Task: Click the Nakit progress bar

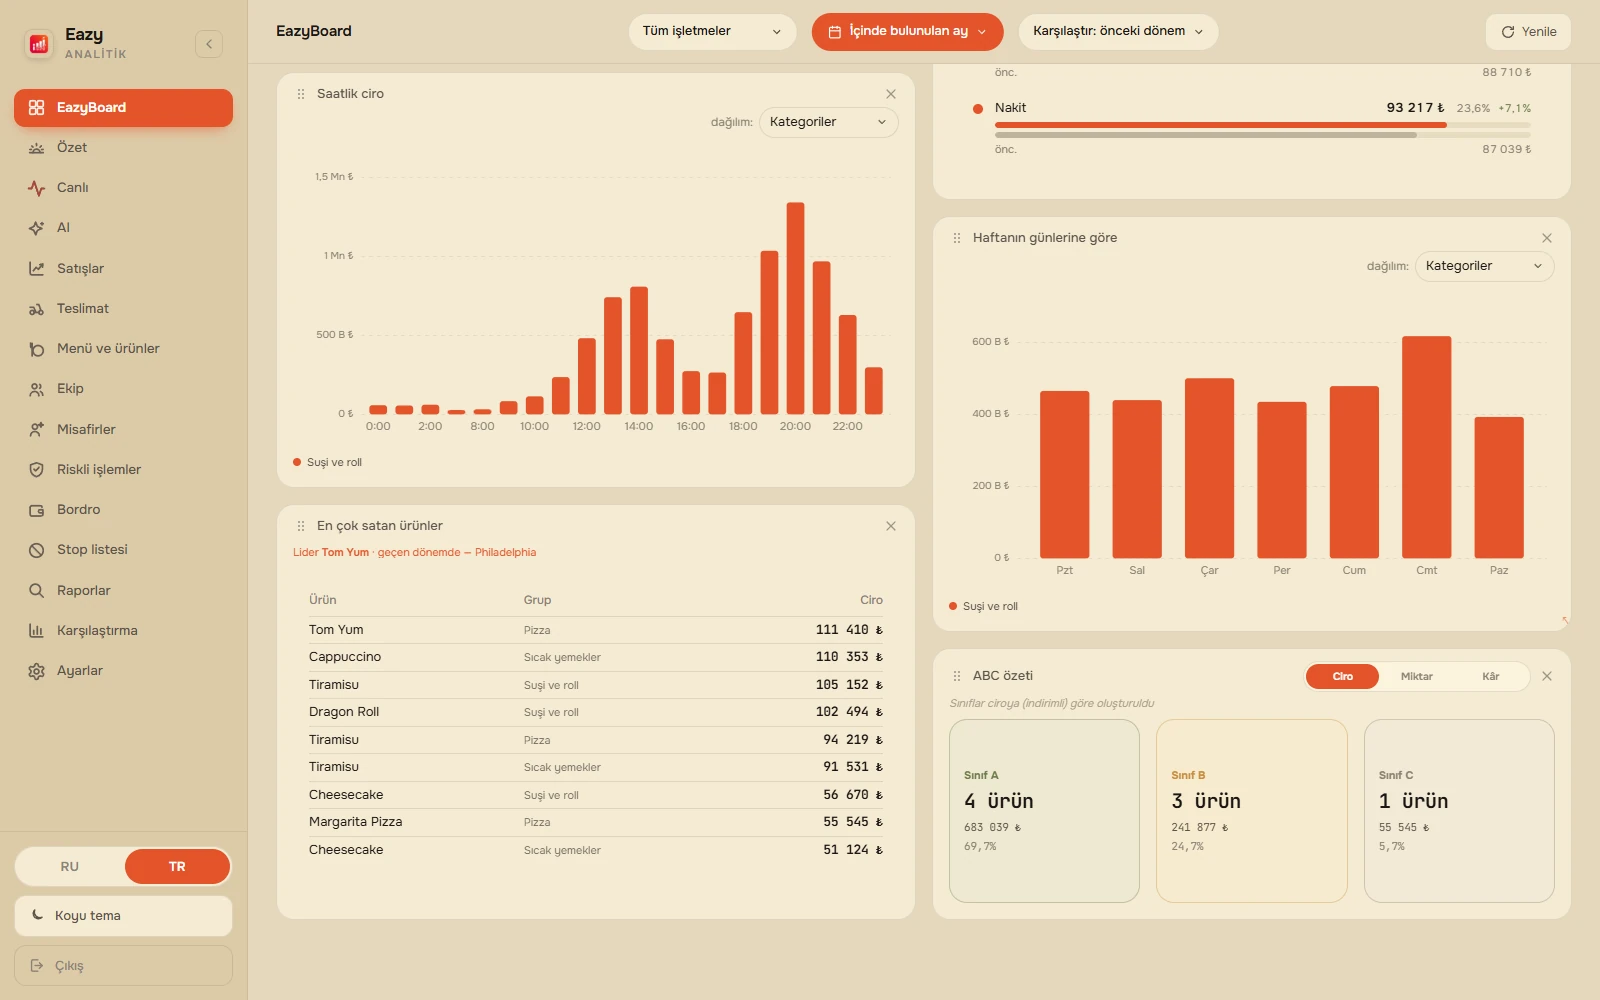Action: [x=1262, y=125]
